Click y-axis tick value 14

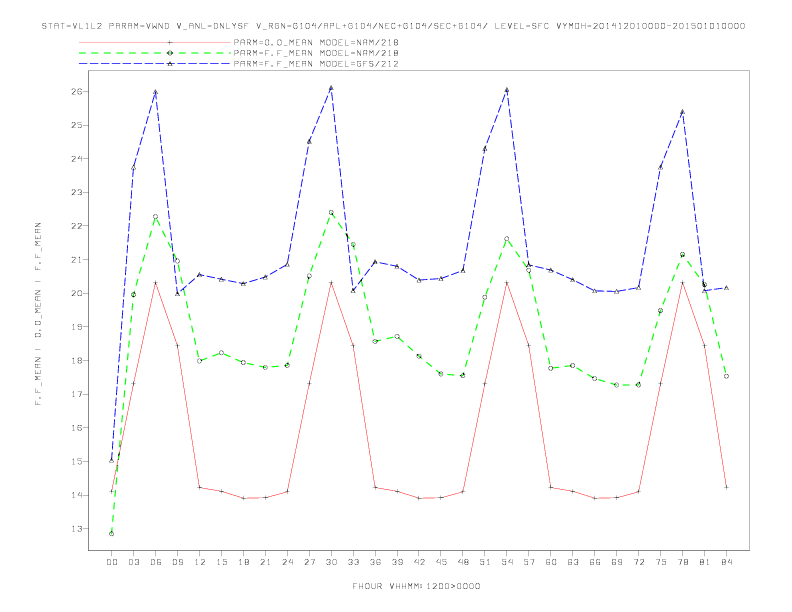click(x=77, y=495)
